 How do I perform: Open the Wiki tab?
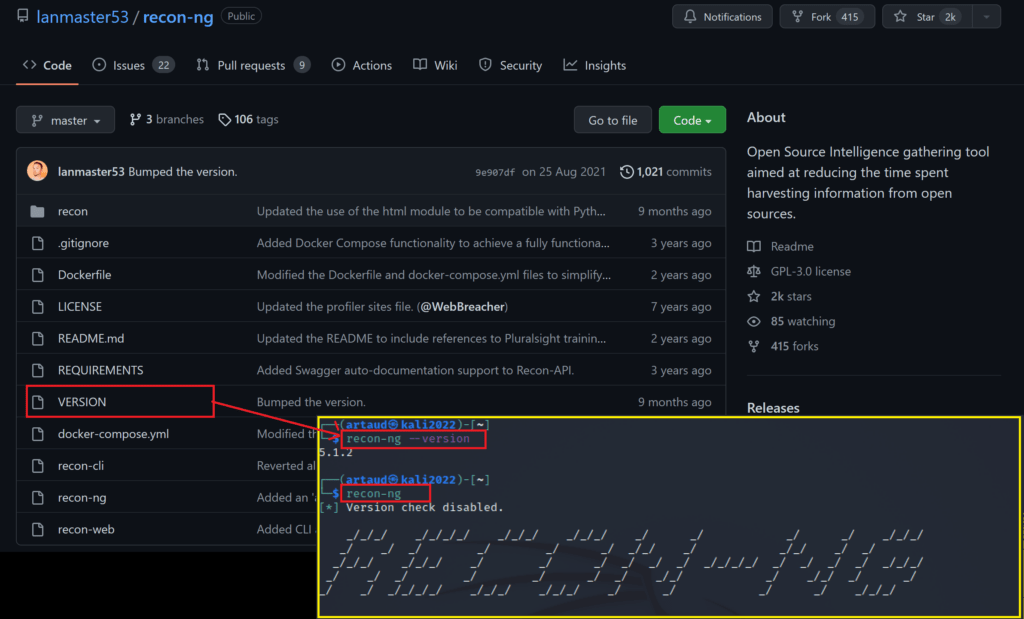(435, 65)
